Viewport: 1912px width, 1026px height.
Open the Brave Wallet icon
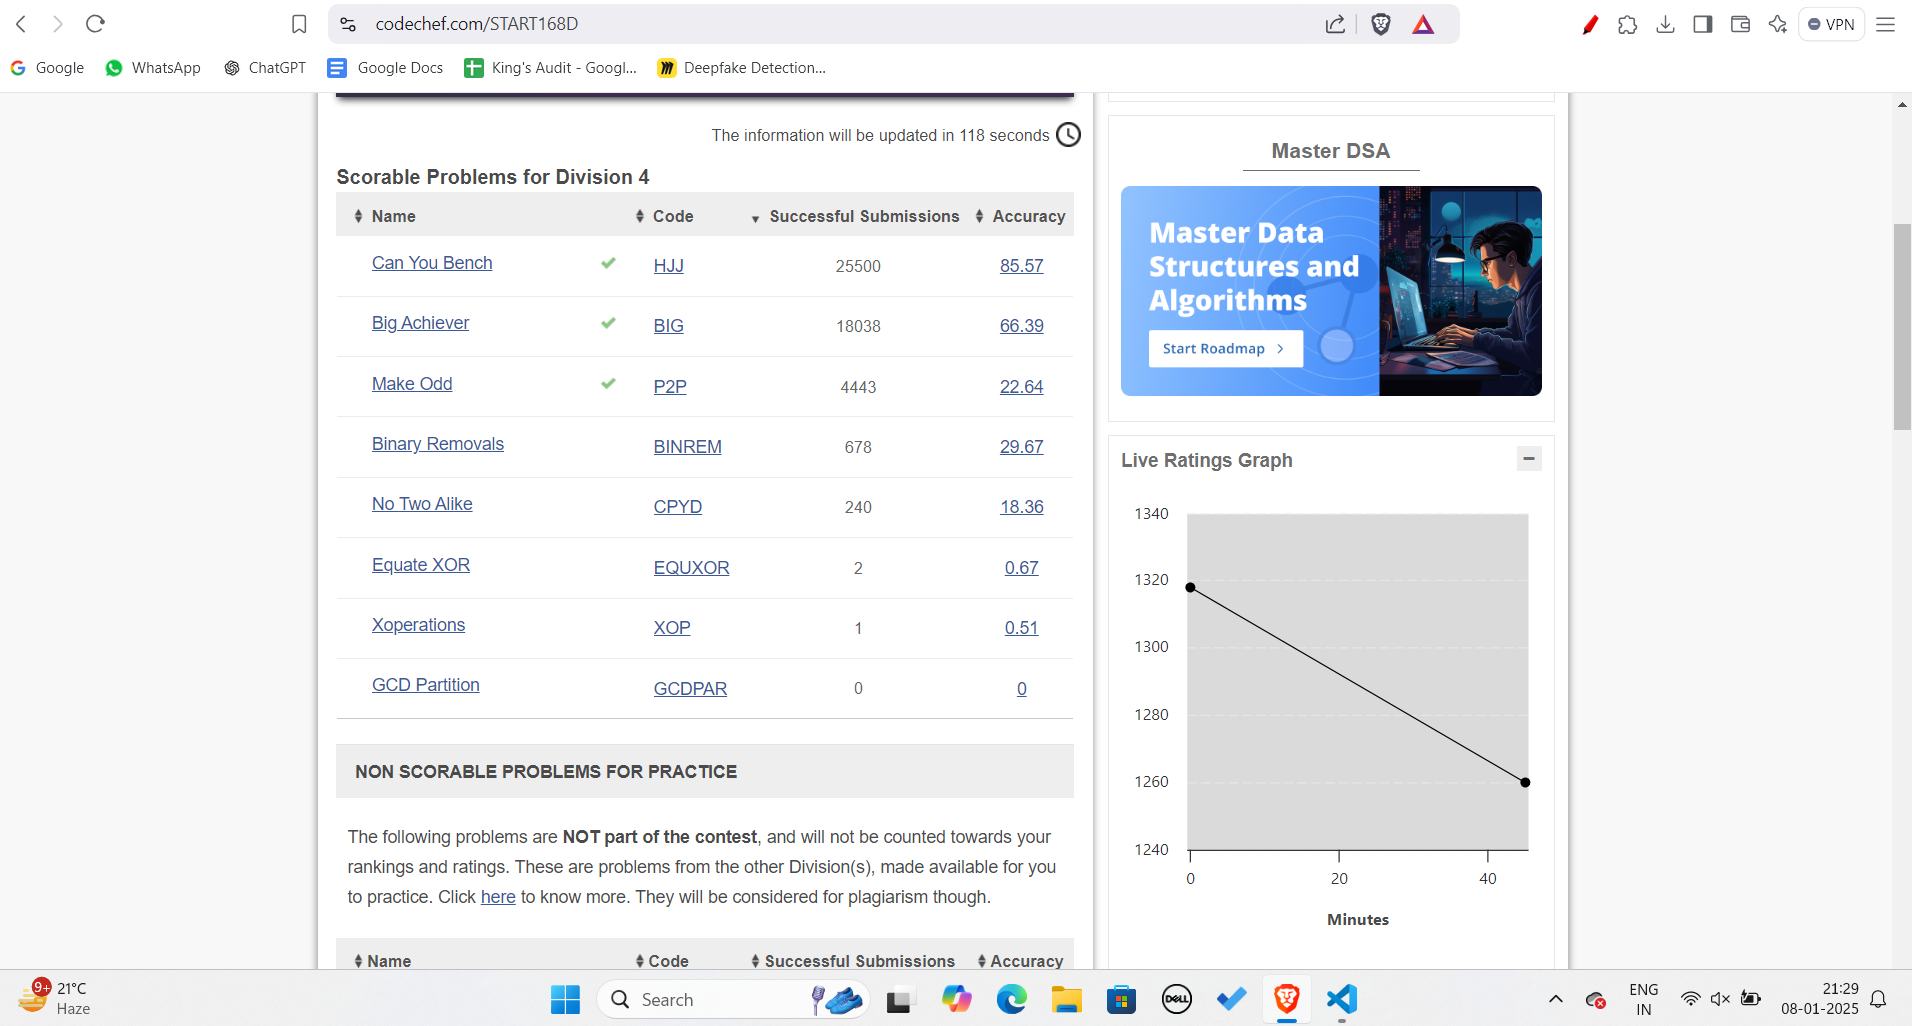[1740, 24]
